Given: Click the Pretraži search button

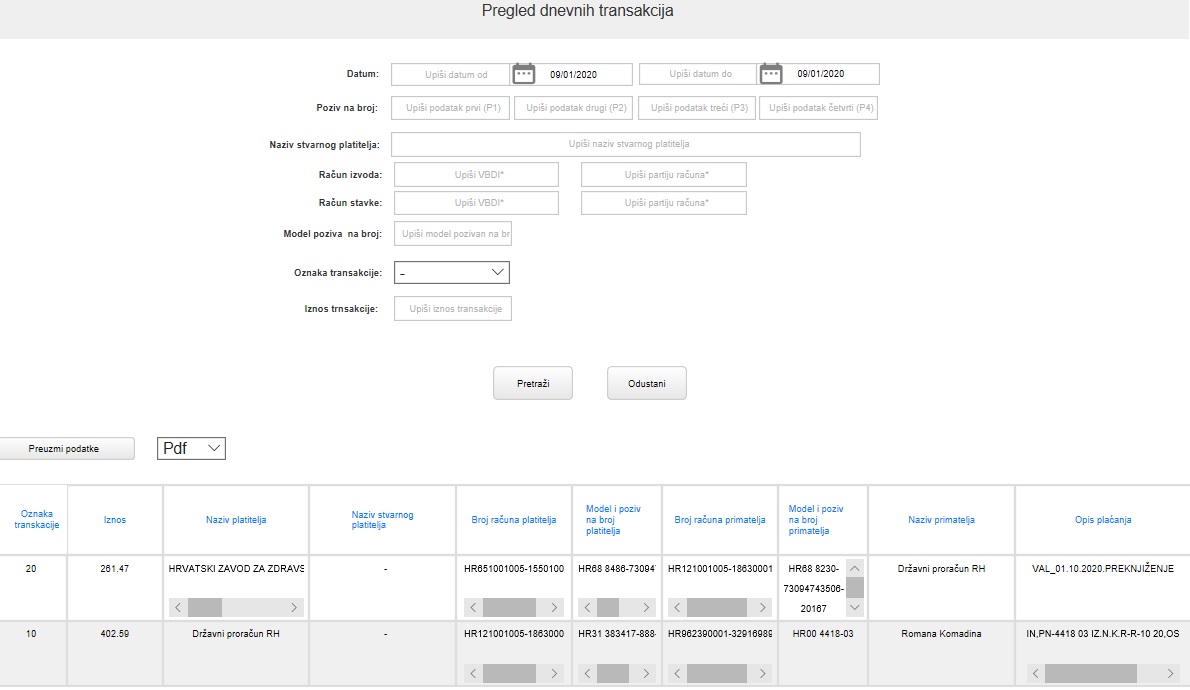Looking at the screenshot, I should (x=532, y=383).
